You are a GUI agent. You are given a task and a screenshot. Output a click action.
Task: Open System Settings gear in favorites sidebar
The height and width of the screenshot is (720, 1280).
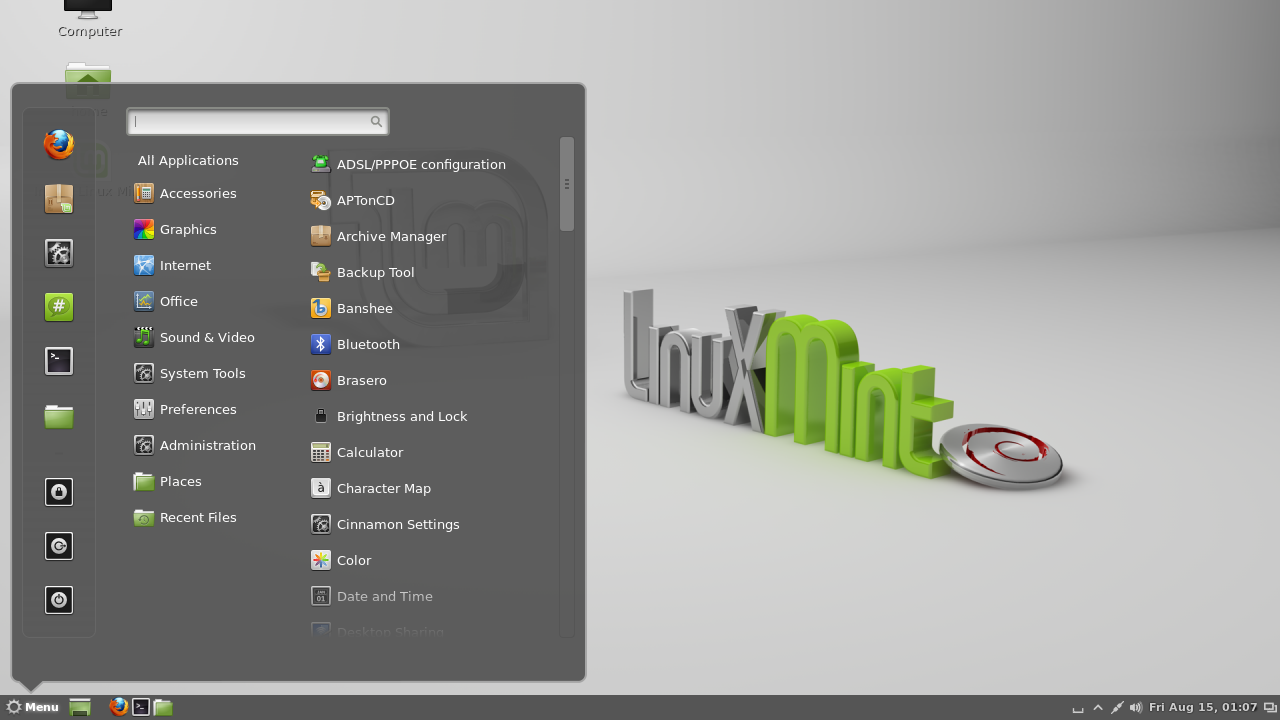pyautogui.click(x=59, y=253)
